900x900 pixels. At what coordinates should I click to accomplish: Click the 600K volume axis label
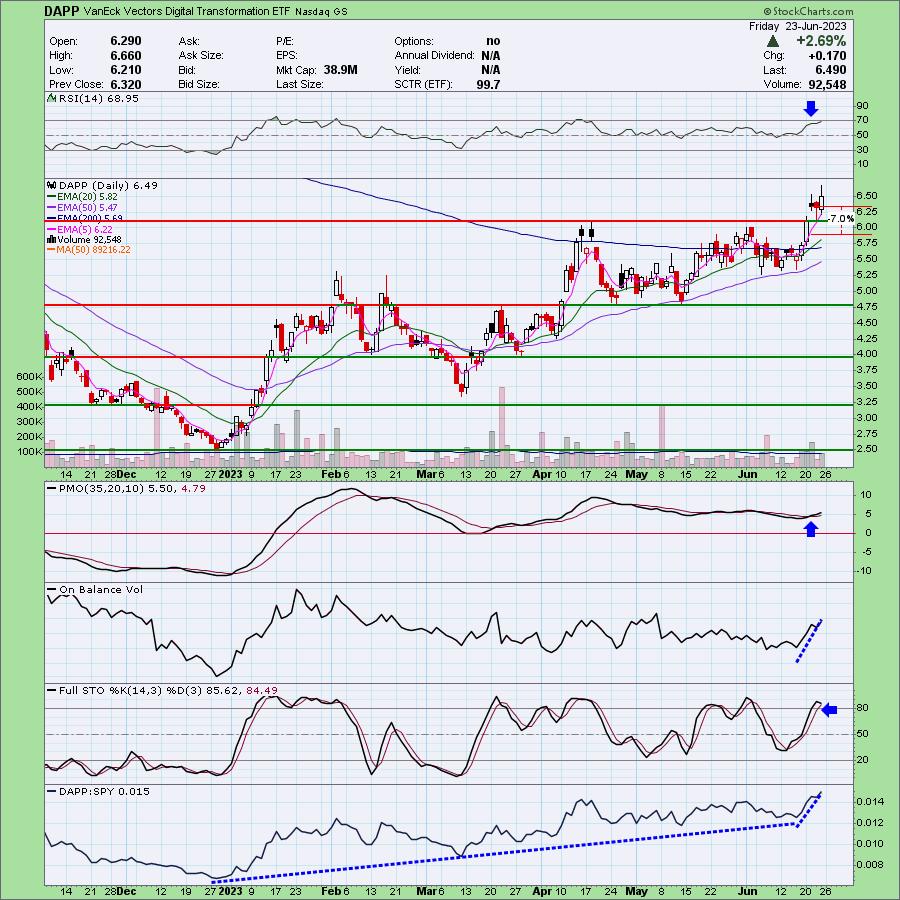click(29, 377)
